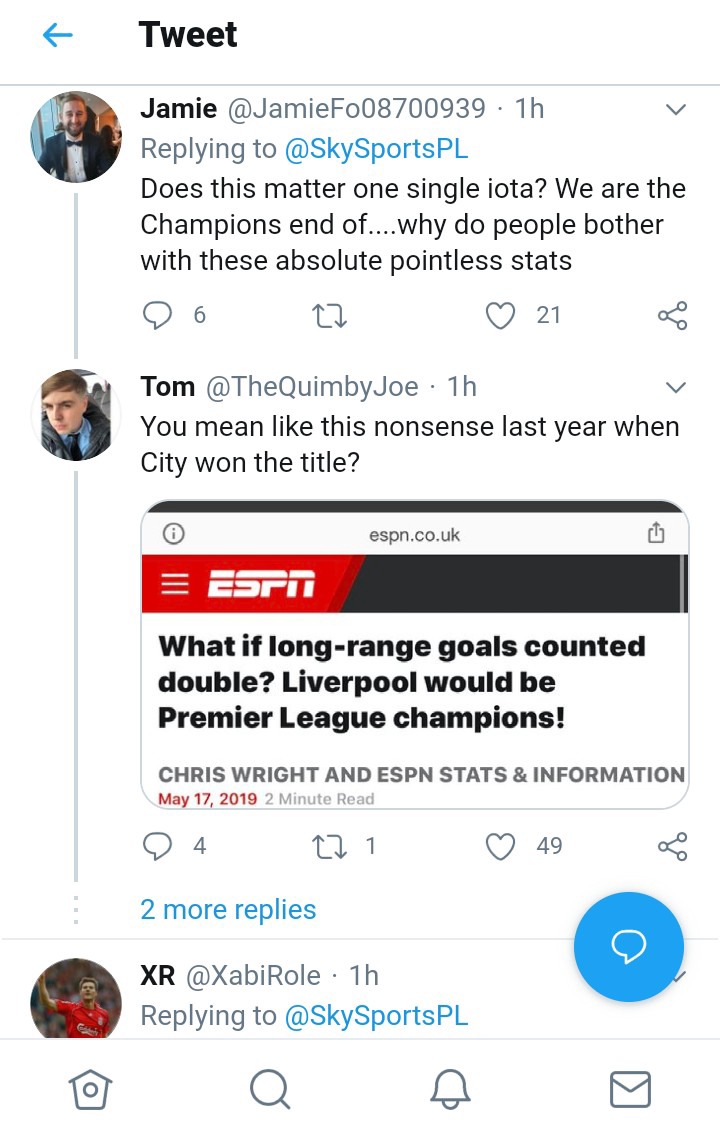Open the ESPN article screenshot image

coord(415,655)
